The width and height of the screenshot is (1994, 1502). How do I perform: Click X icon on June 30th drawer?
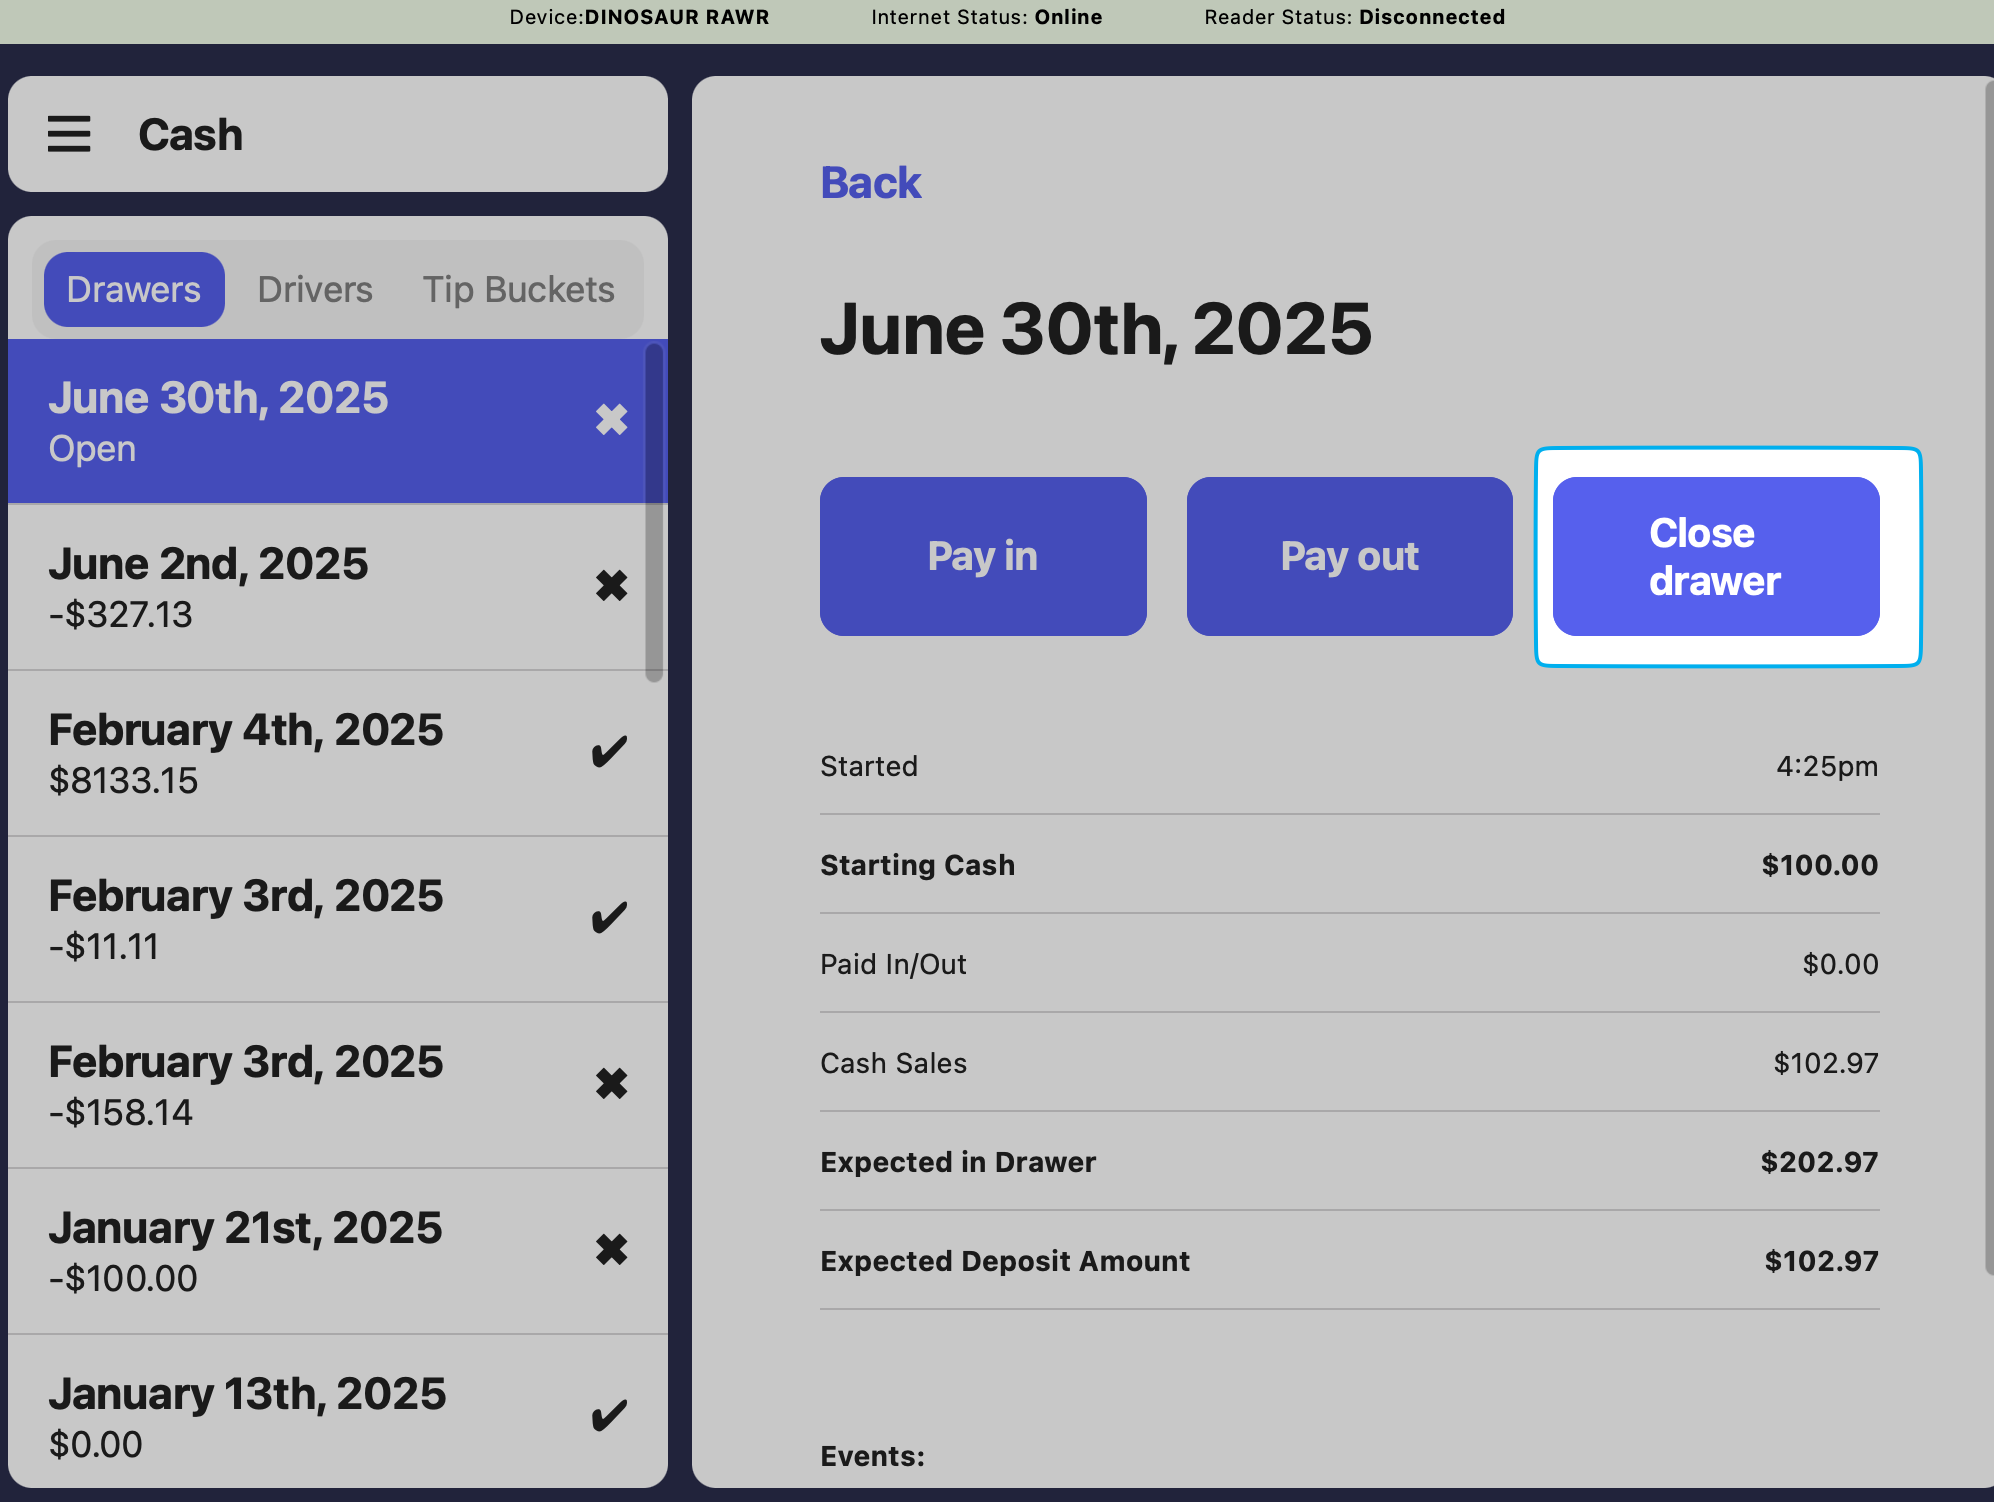click(611, 419)
